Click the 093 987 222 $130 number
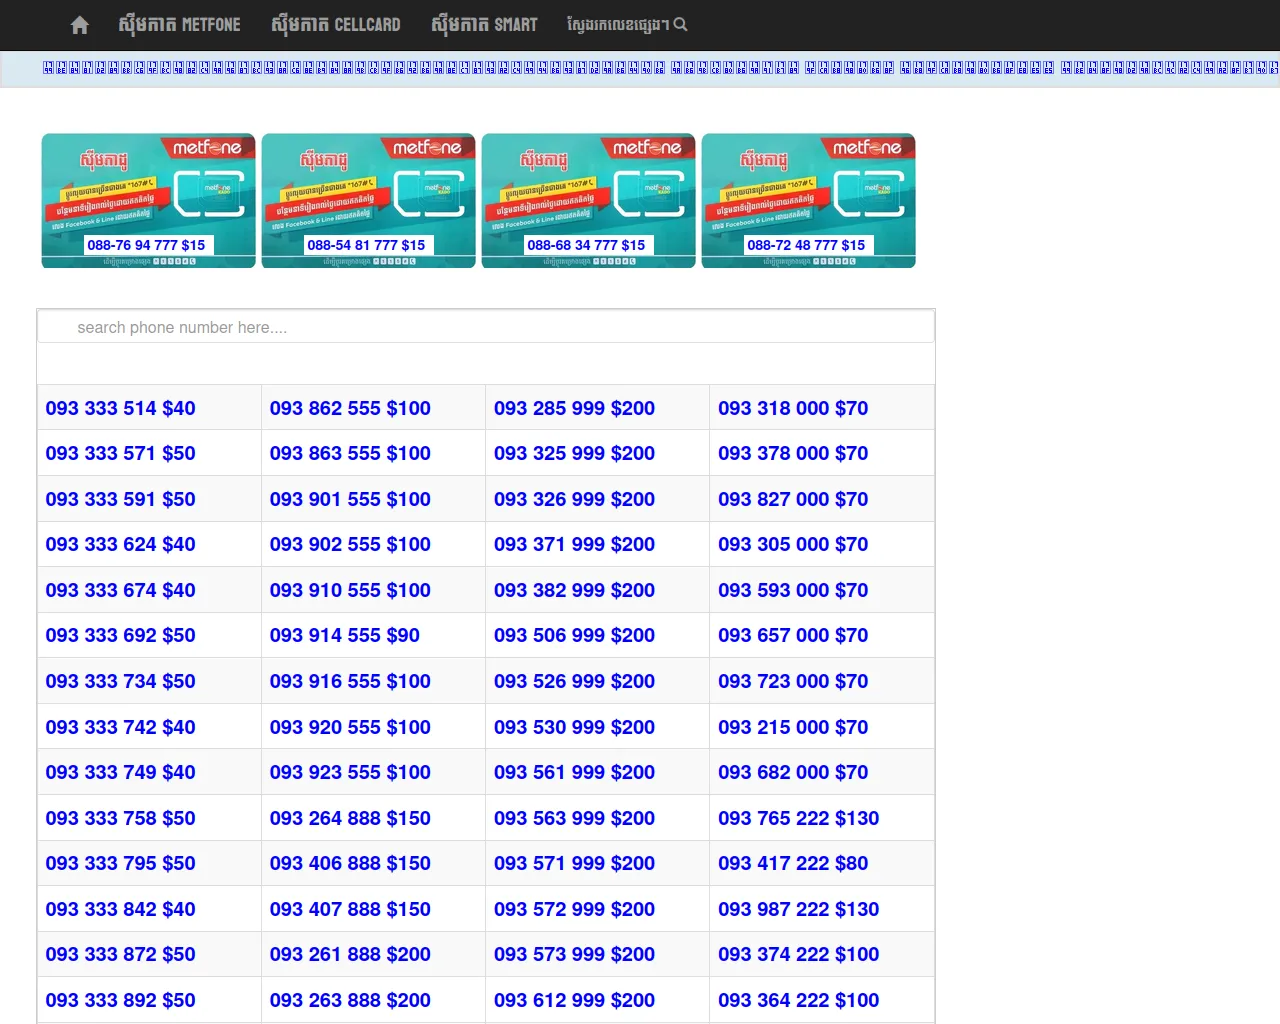This screenshot has width=1280, height=1024. pyautogui.click(x=798, y=909)
